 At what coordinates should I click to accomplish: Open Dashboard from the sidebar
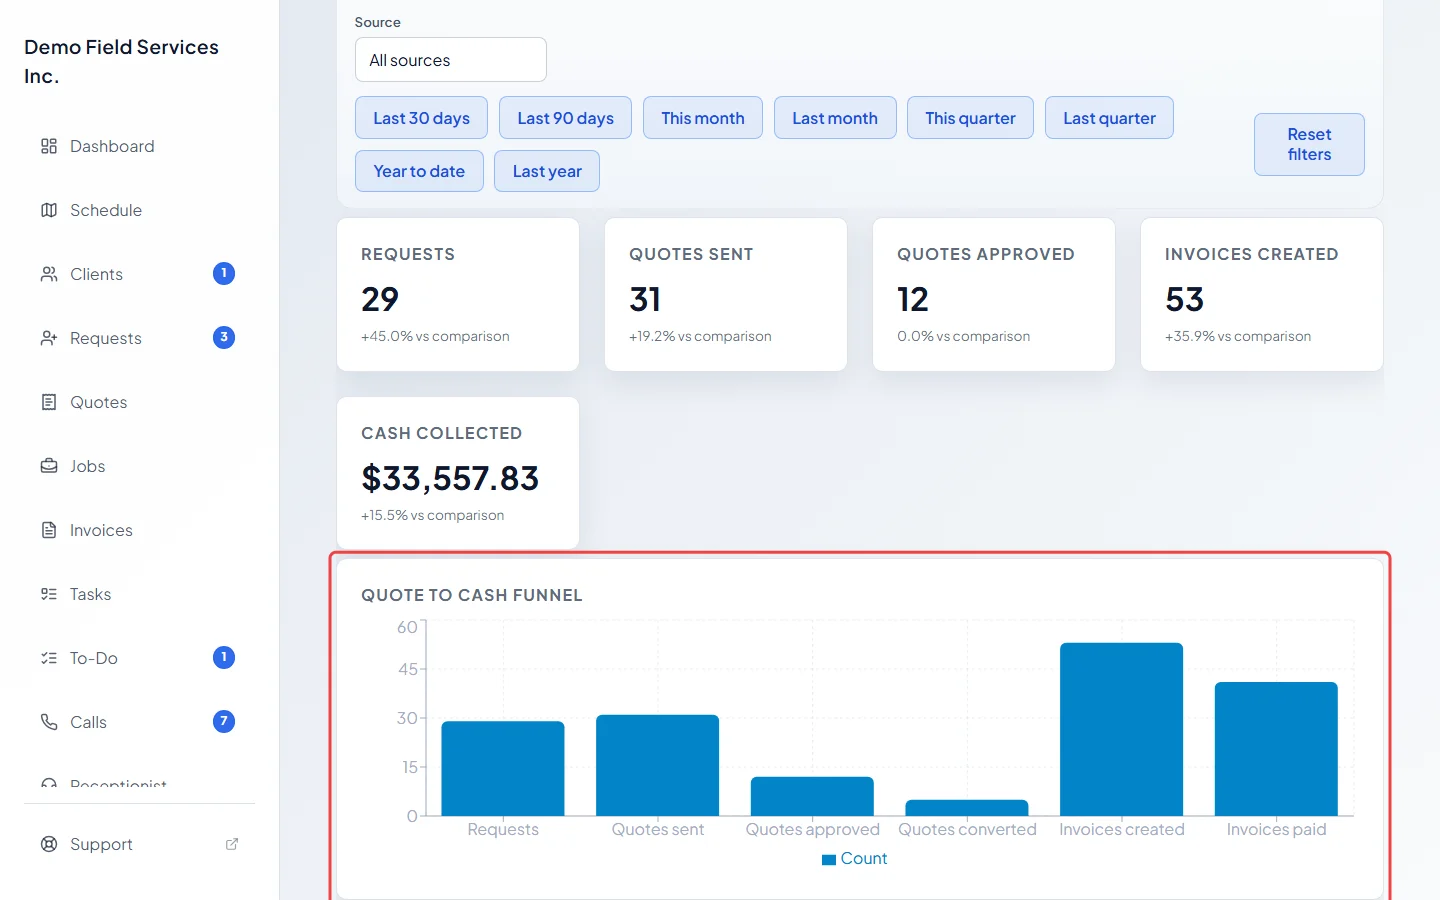(138, 146)
